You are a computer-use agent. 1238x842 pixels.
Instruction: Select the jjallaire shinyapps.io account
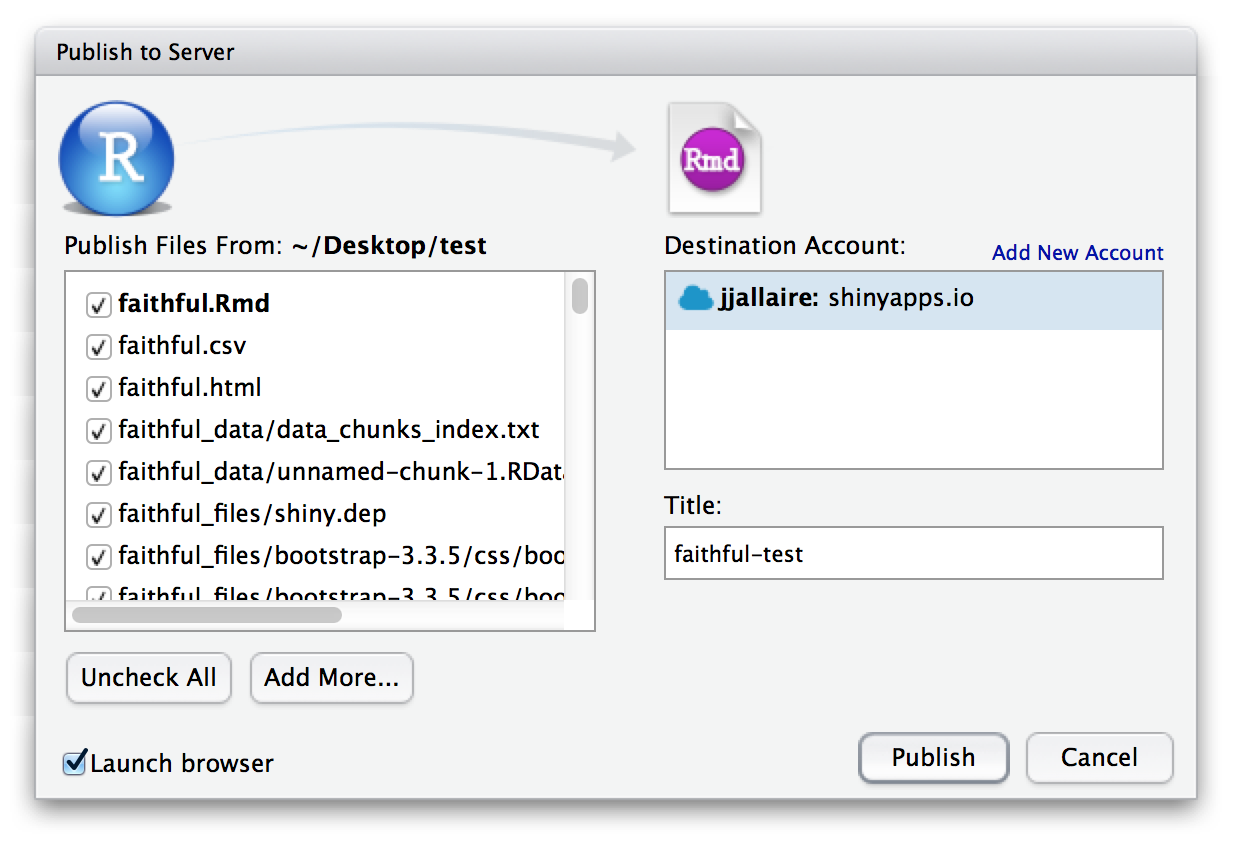[x=913, y=299]
